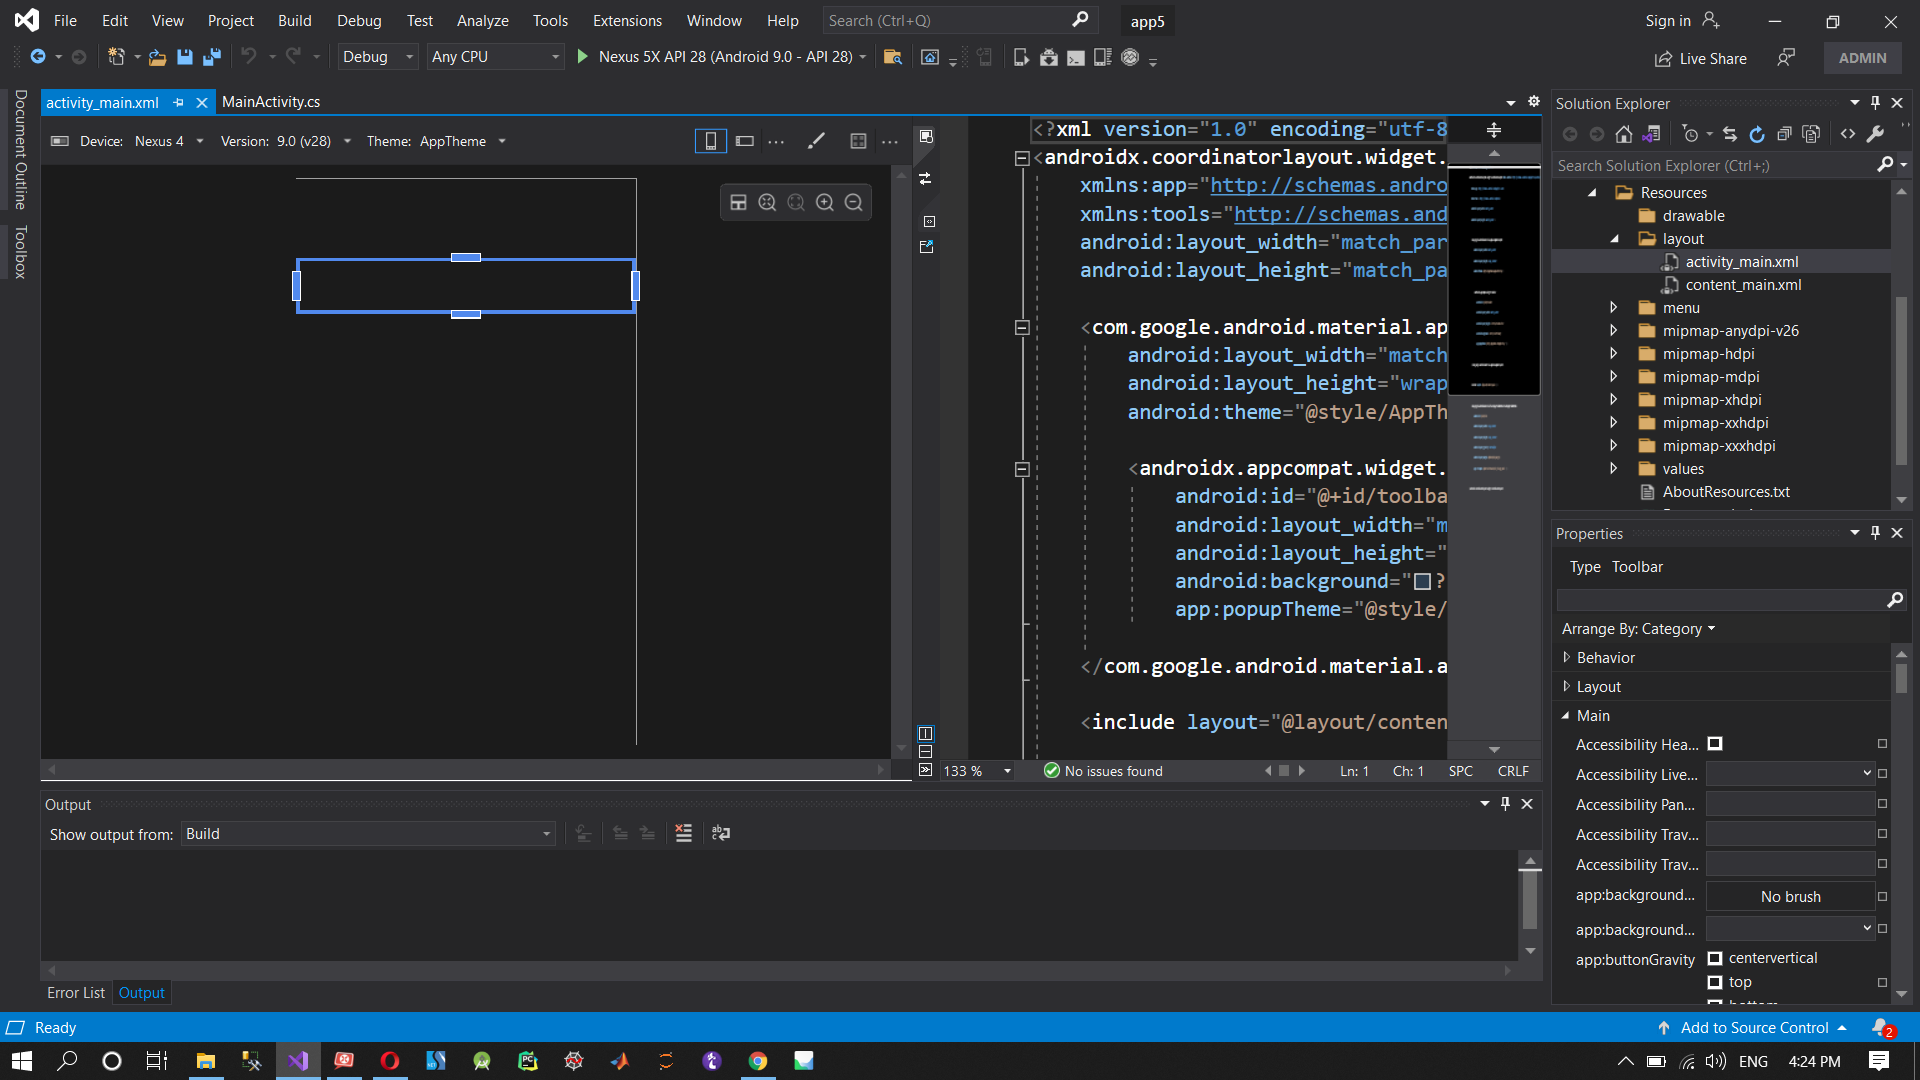
Task: Click the zoom out icon in designer
Action: point(854,203)
